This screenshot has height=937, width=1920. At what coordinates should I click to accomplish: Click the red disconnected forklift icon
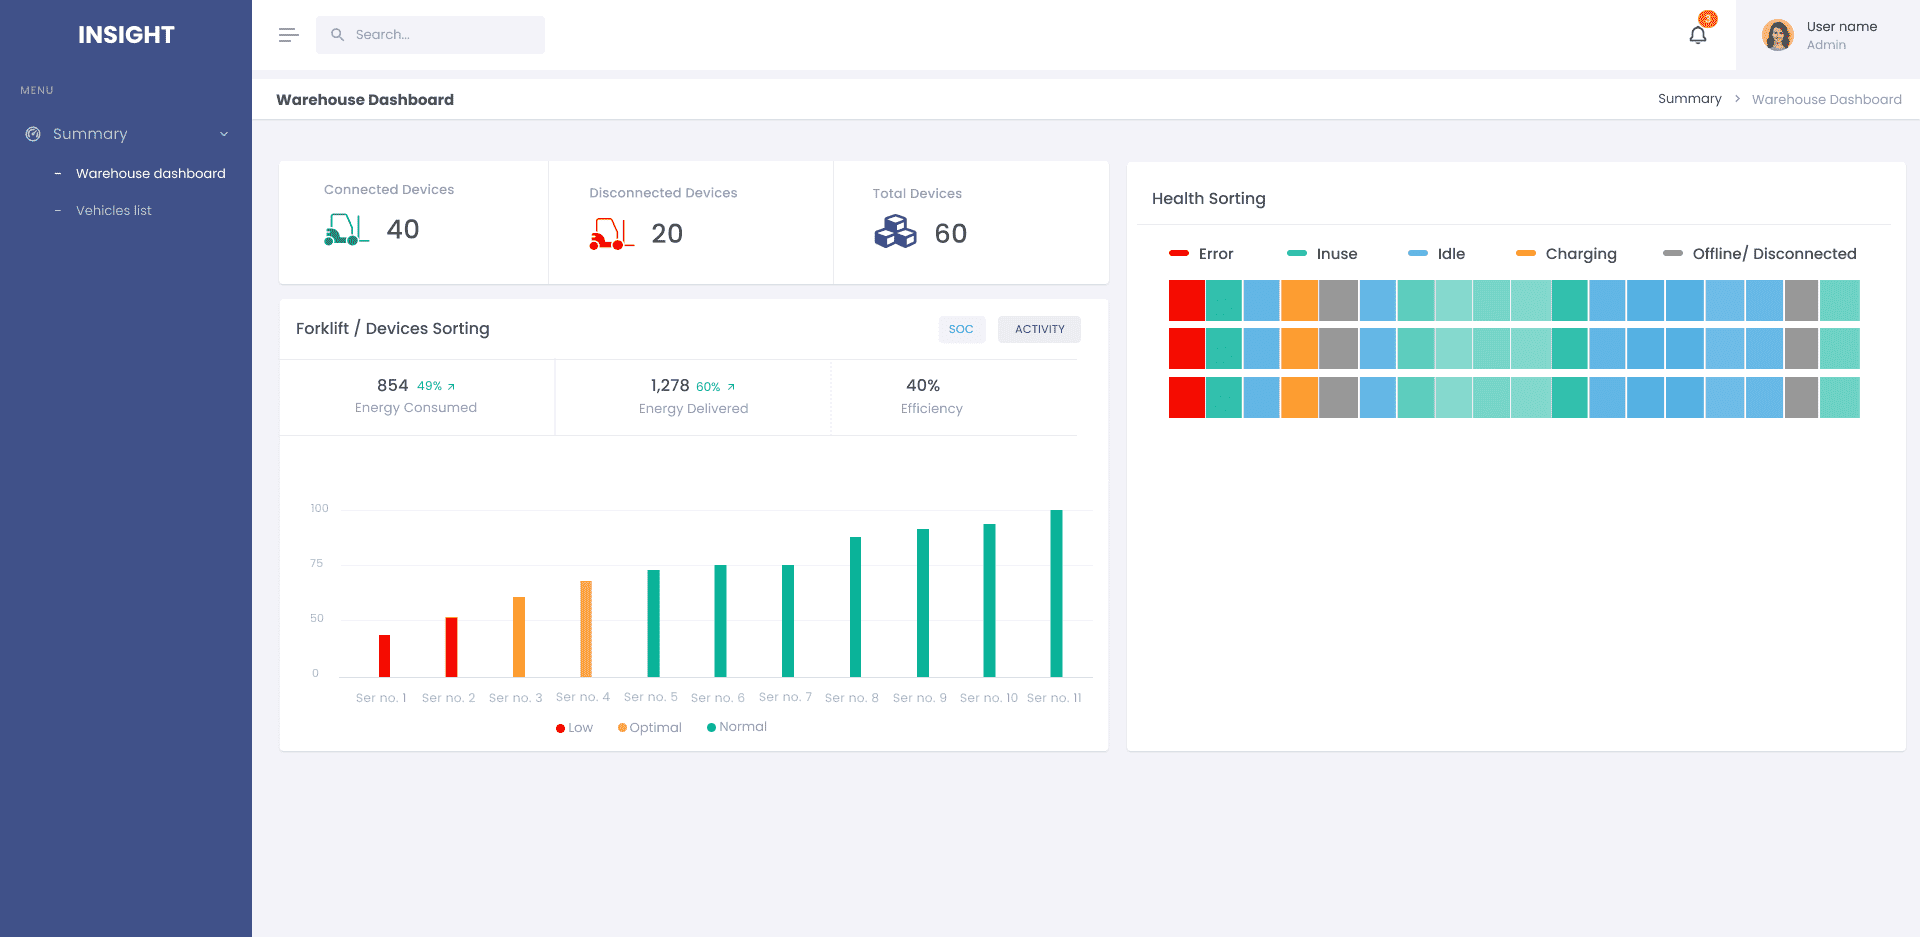[x=611, y=233]
